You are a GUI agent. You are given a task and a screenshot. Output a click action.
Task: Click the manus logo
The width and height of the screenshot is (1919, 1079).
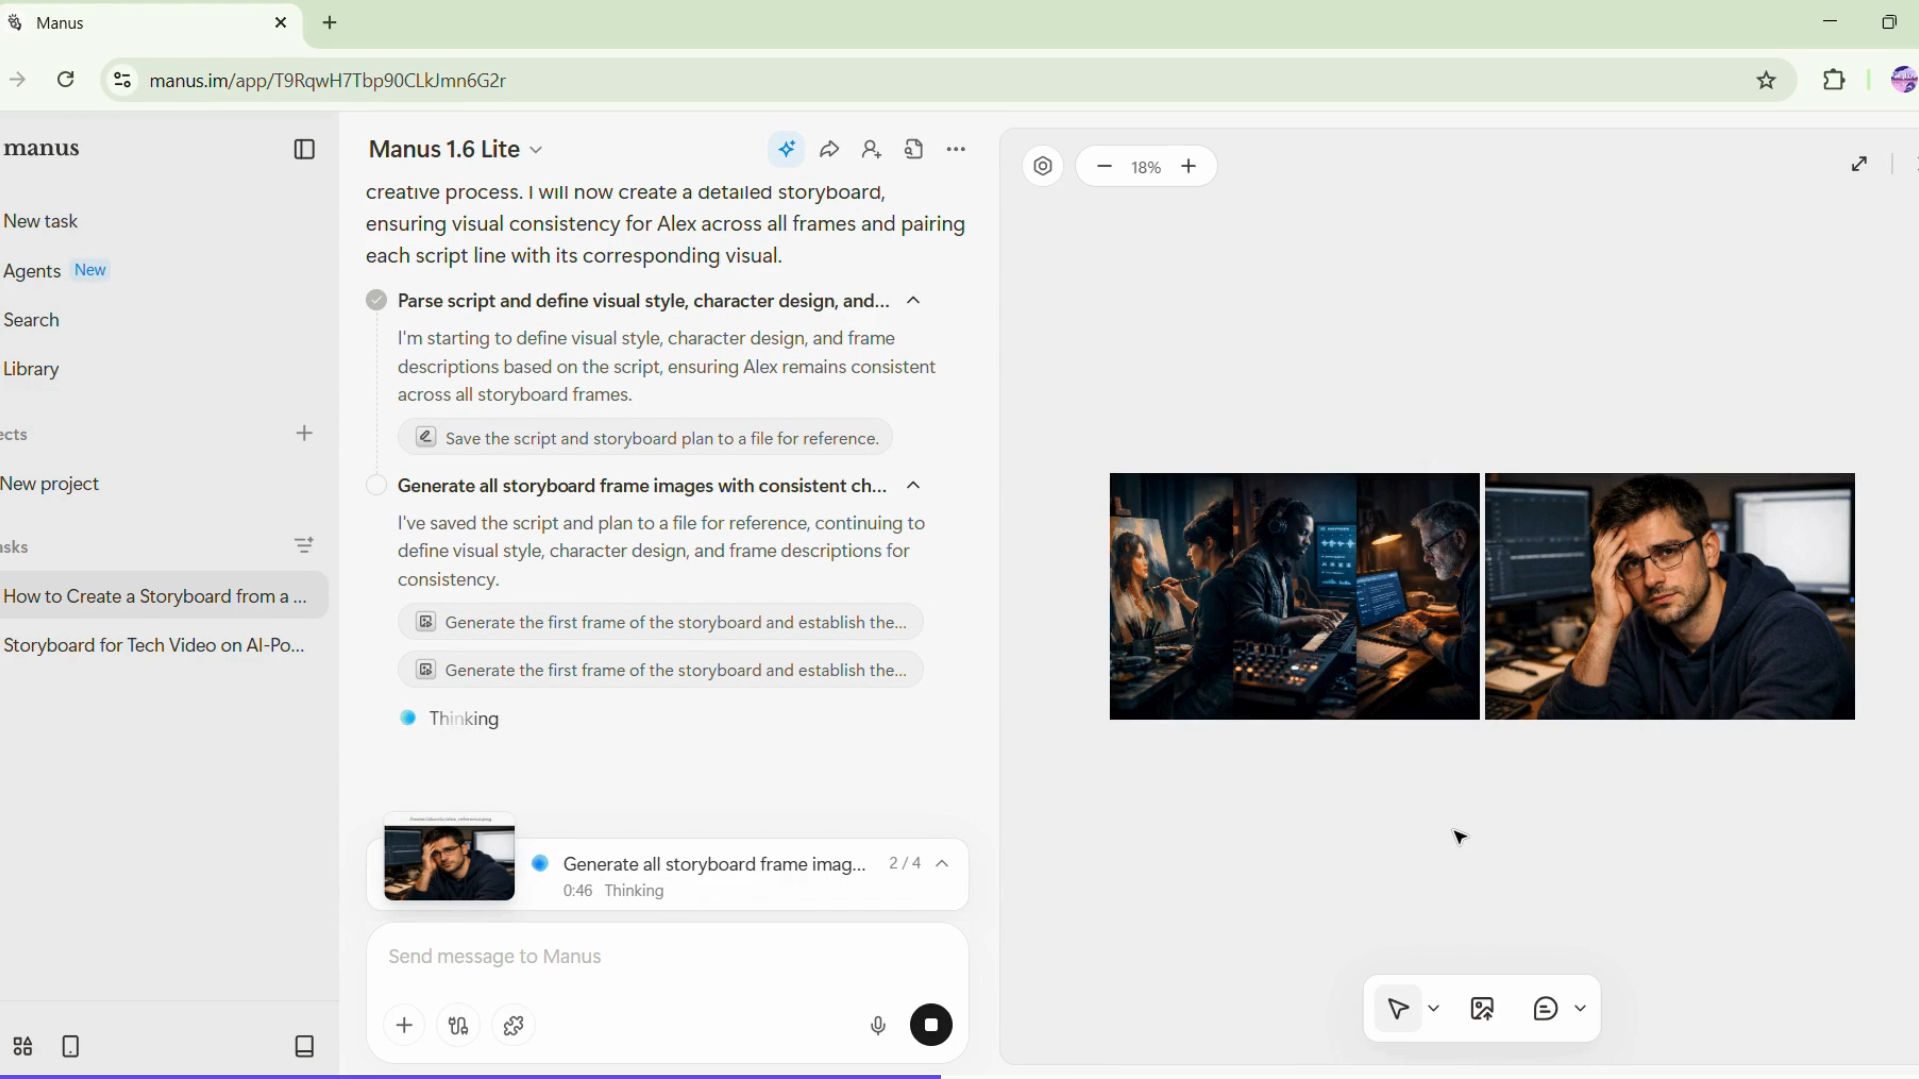coord(40,149)
